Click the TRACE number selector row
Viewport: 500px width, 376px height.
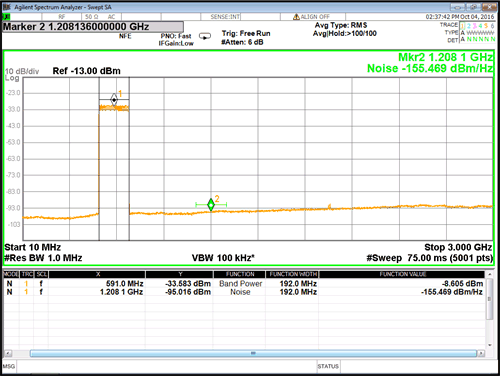(477, 25)
